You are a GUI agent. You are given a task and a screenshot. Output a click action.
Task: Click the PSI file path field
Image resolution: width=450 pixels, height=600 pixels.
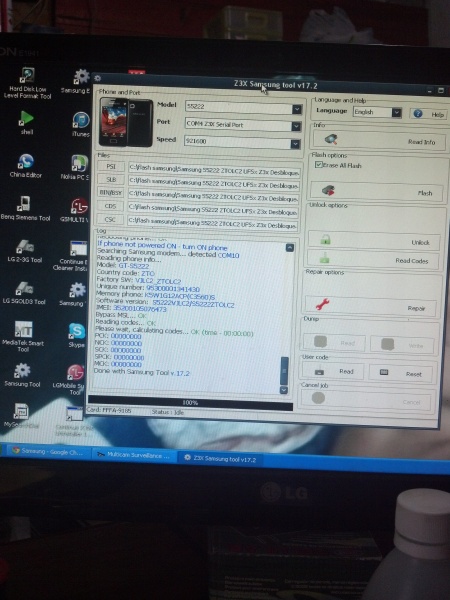click(x=214, y=170)
